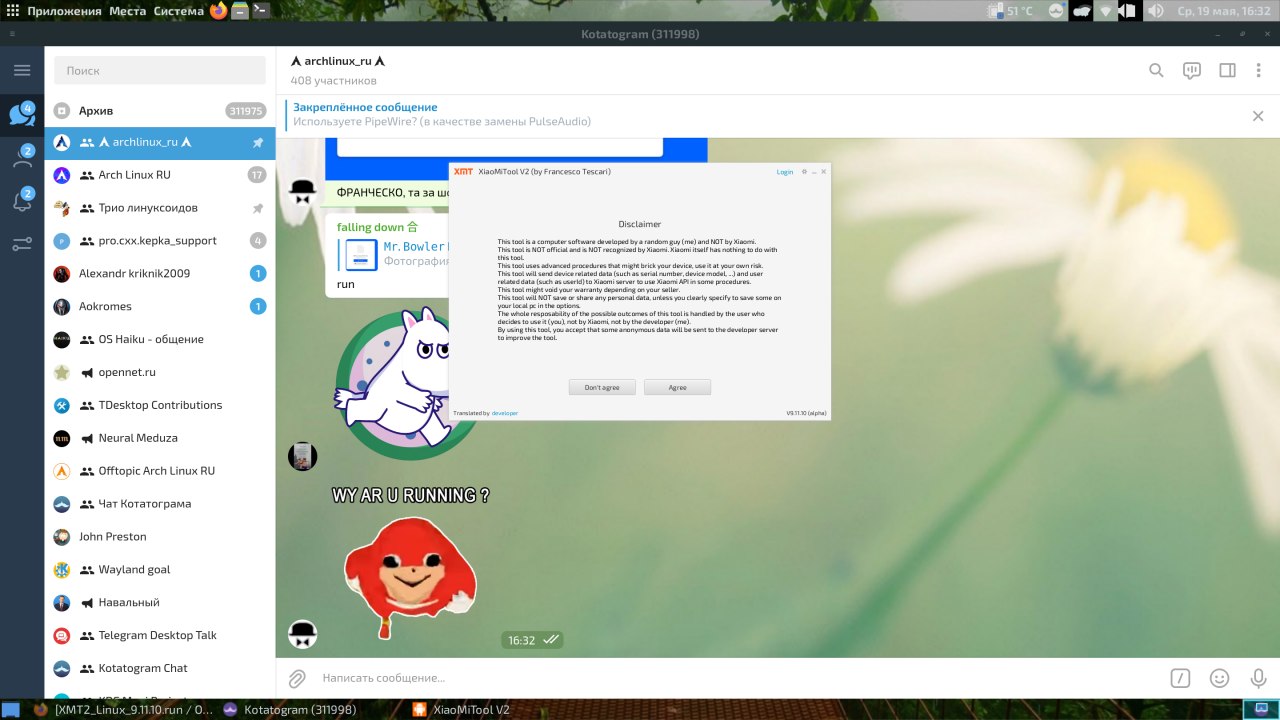Open the pro.cxx.kepka_support chat
1280x720 pixels.
160,241
